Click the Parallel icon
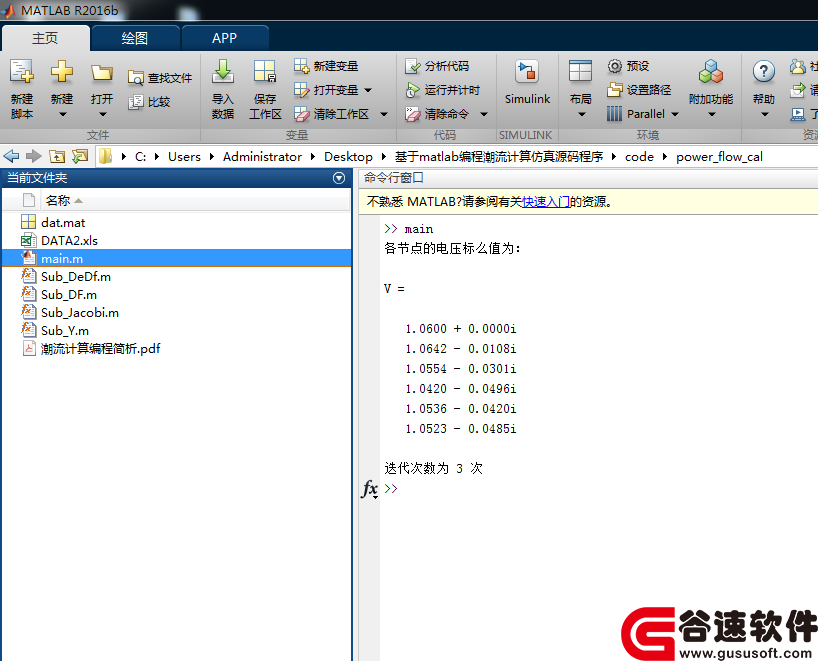Image resolution: width=818 pixels, height=661 pixels. click(615, 114)
